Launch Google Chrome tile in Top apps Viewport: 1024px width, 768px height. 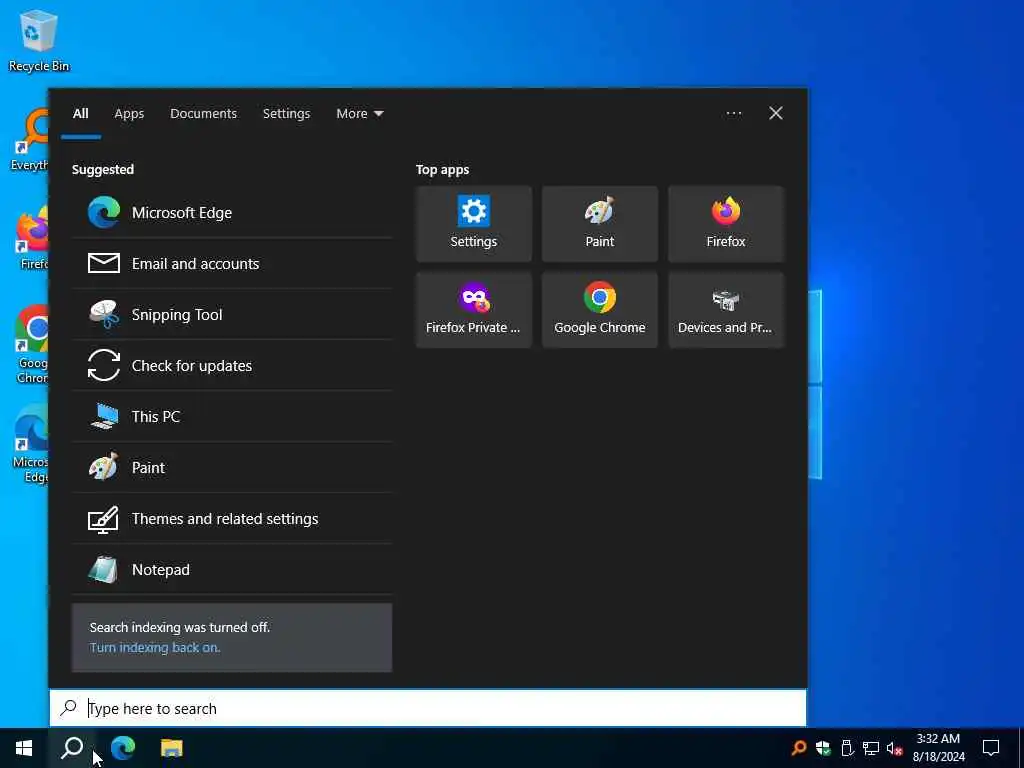600,310
